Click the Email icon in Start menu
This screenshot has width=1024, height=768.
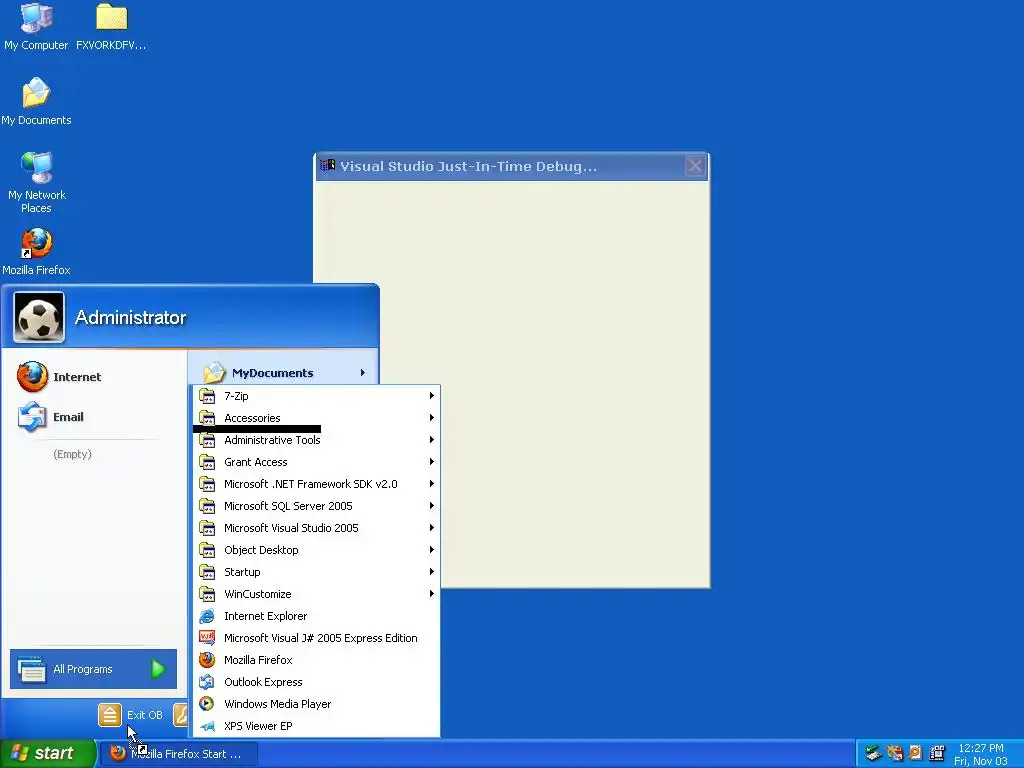32,417
